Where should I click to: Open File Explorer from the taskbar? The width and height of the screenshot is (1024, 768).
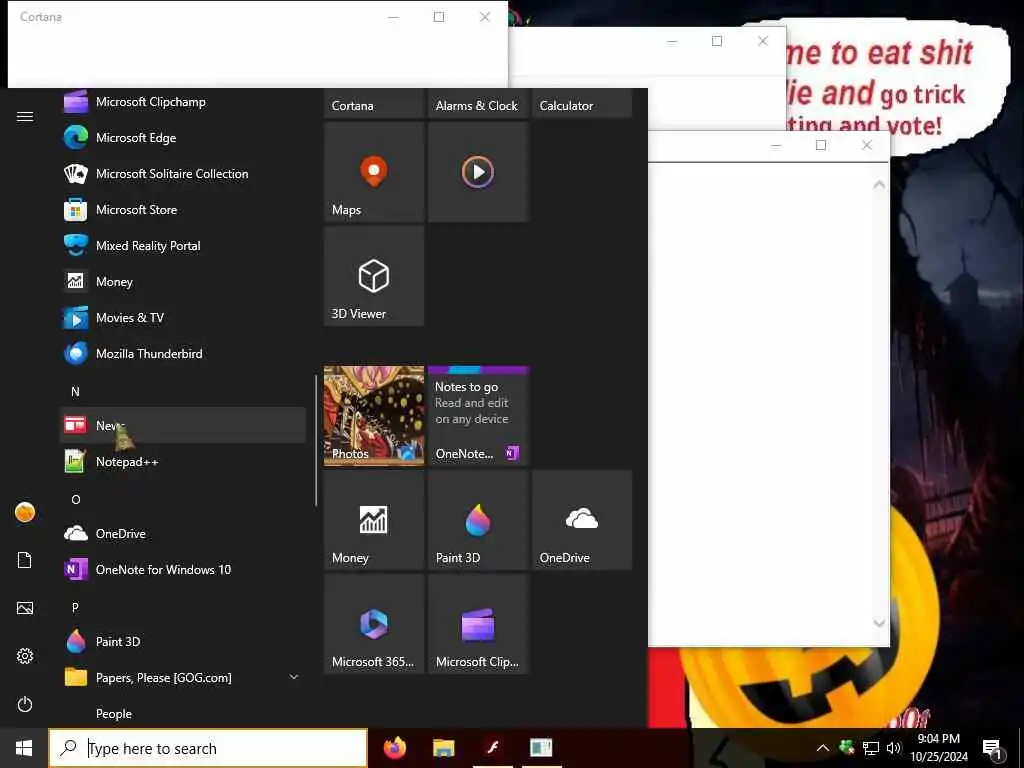click(443, 748)
